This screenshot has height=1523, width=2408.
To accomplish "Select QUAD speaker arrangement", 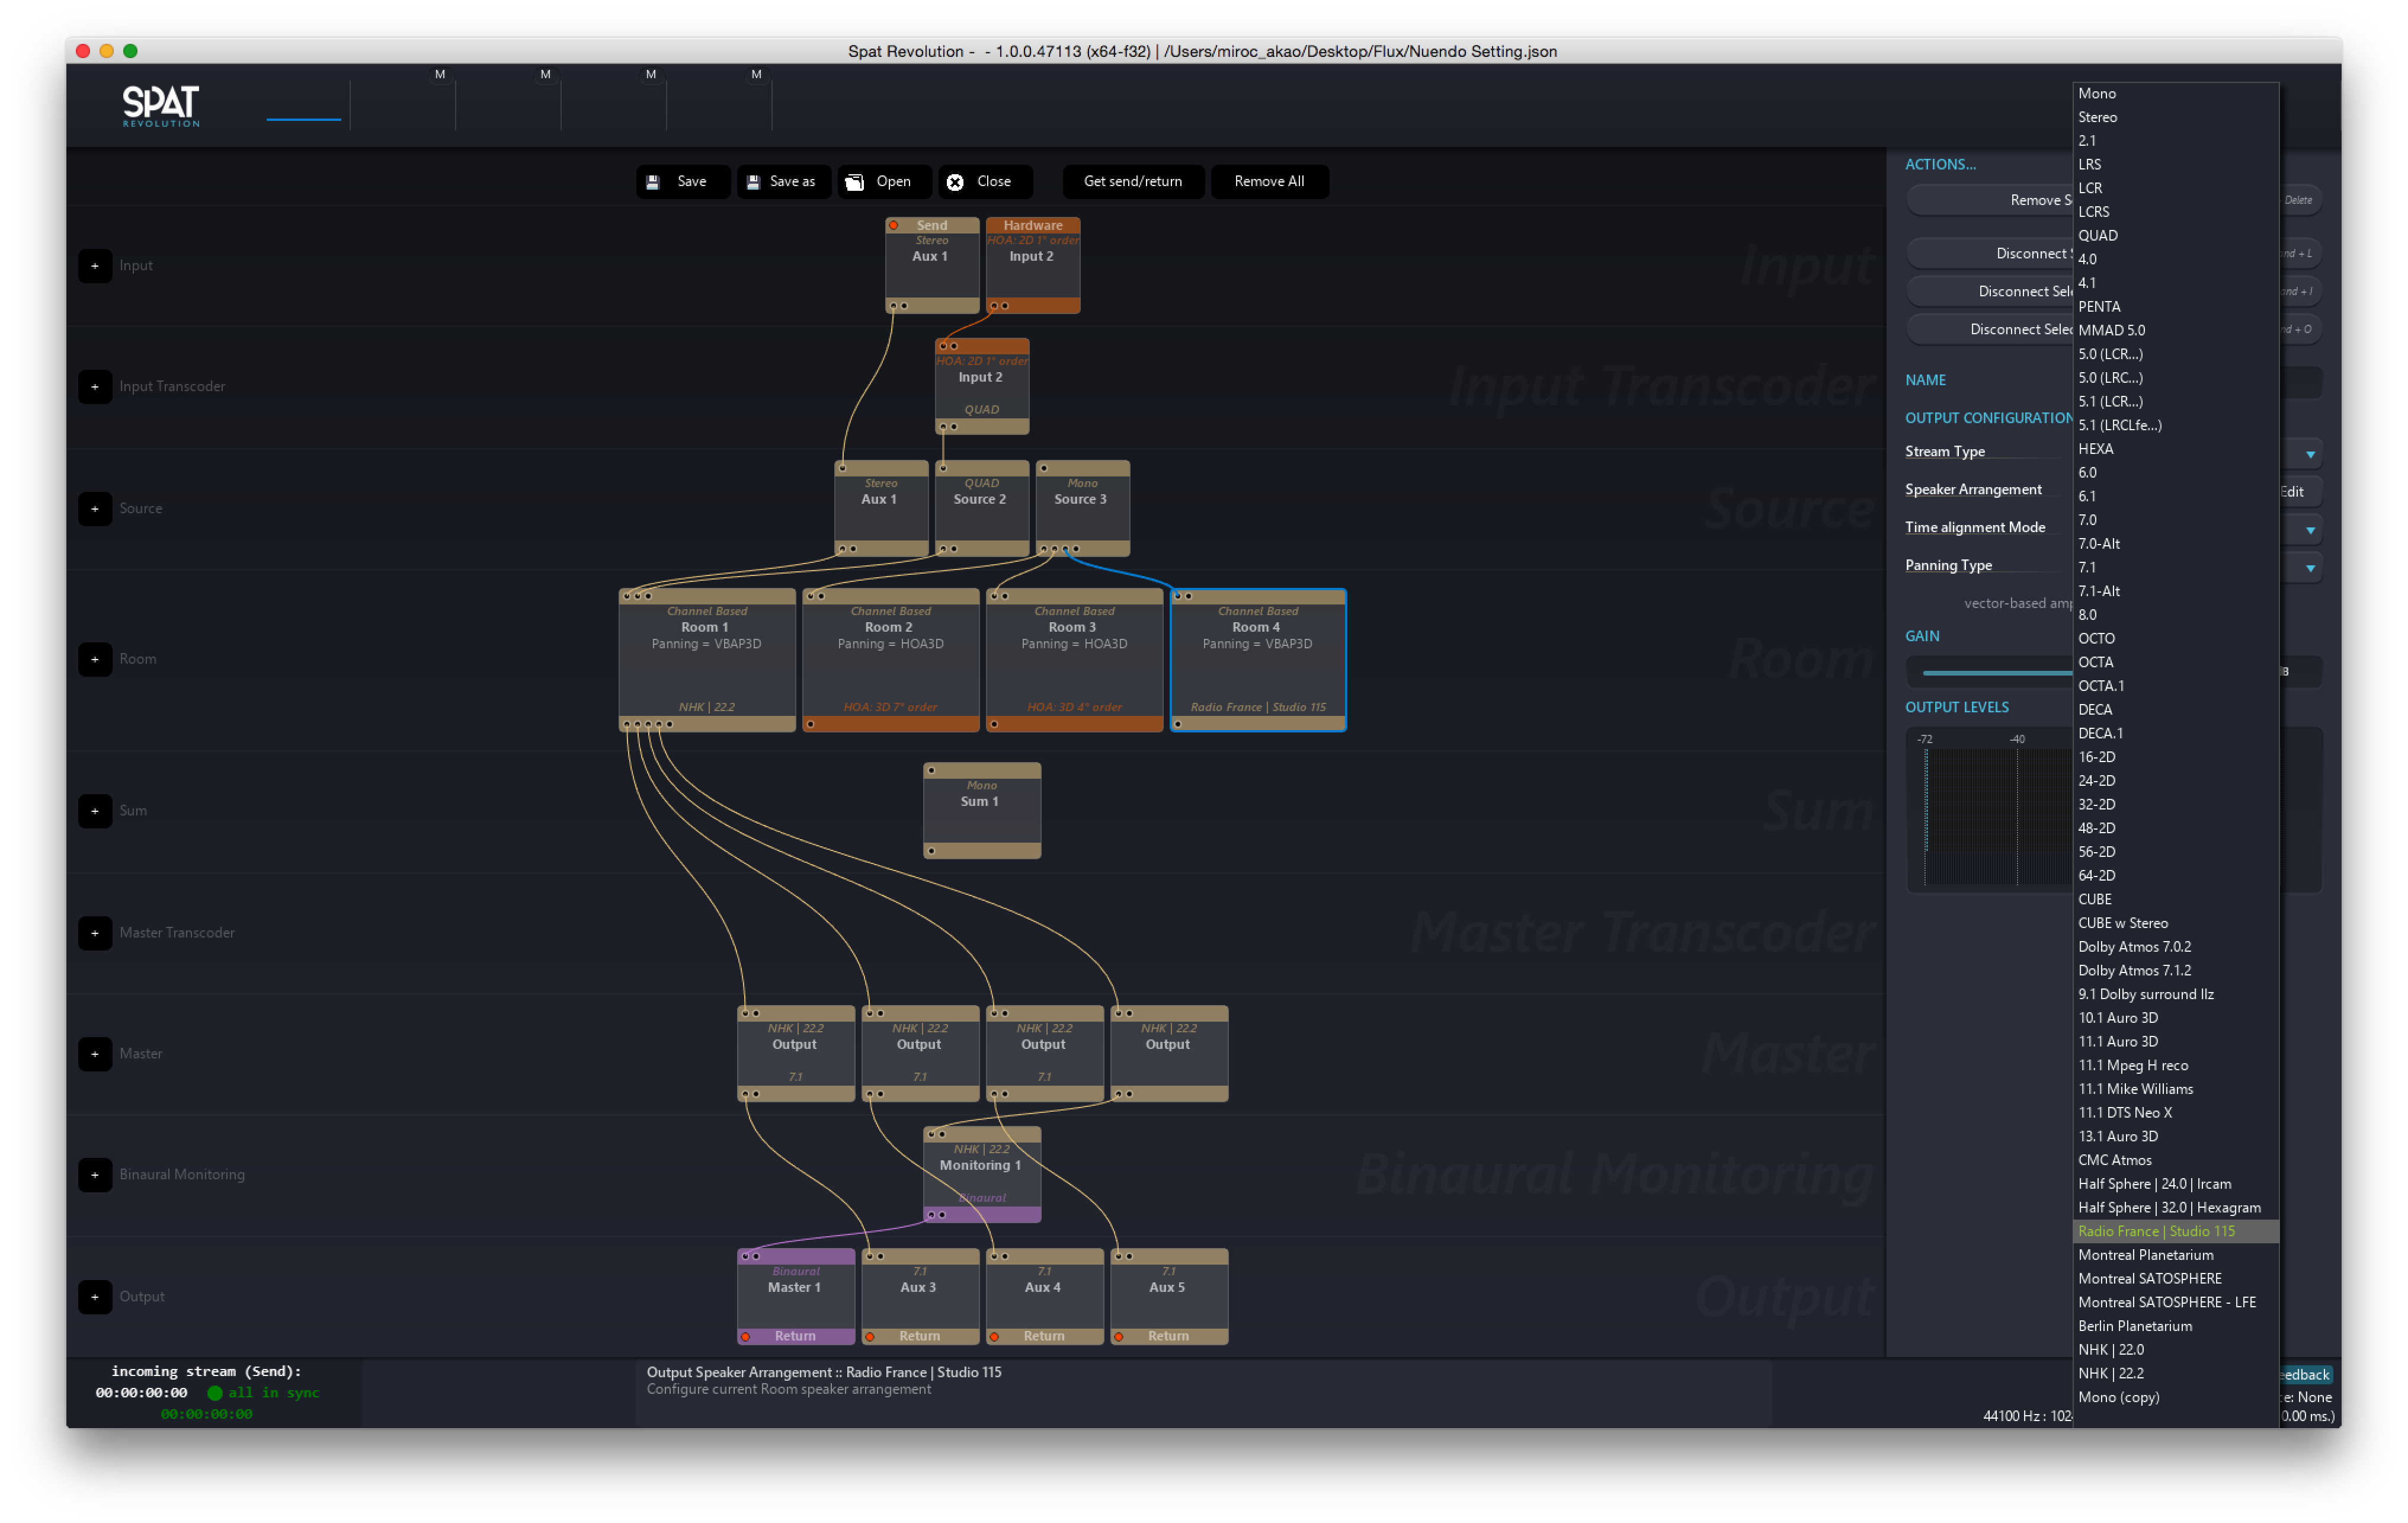I will pos(2175,236).
